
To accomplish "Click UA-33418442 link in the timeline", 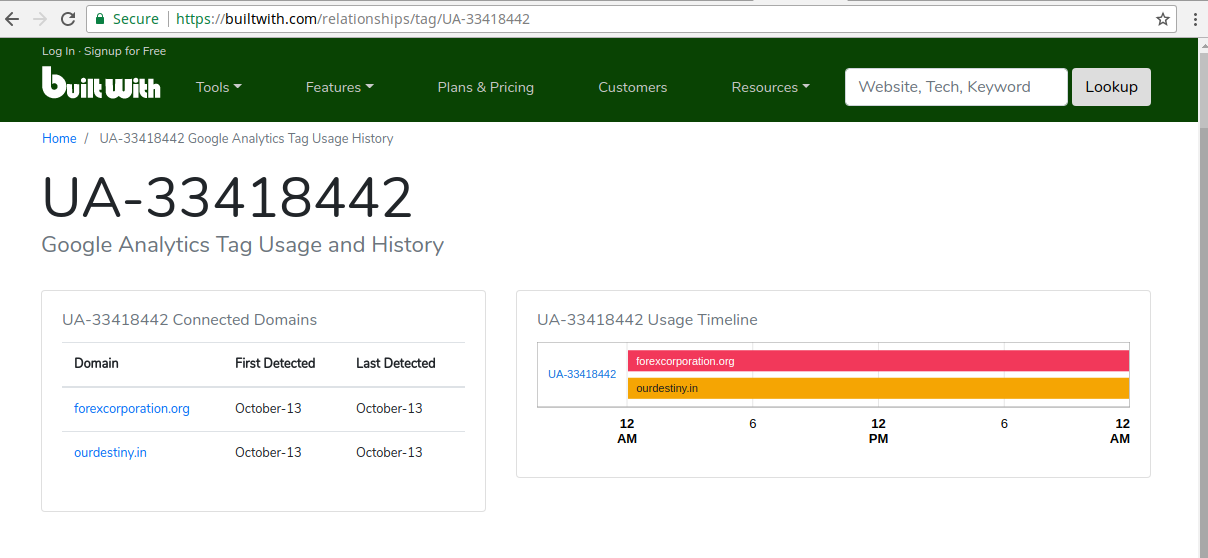I will pos(582,374).
